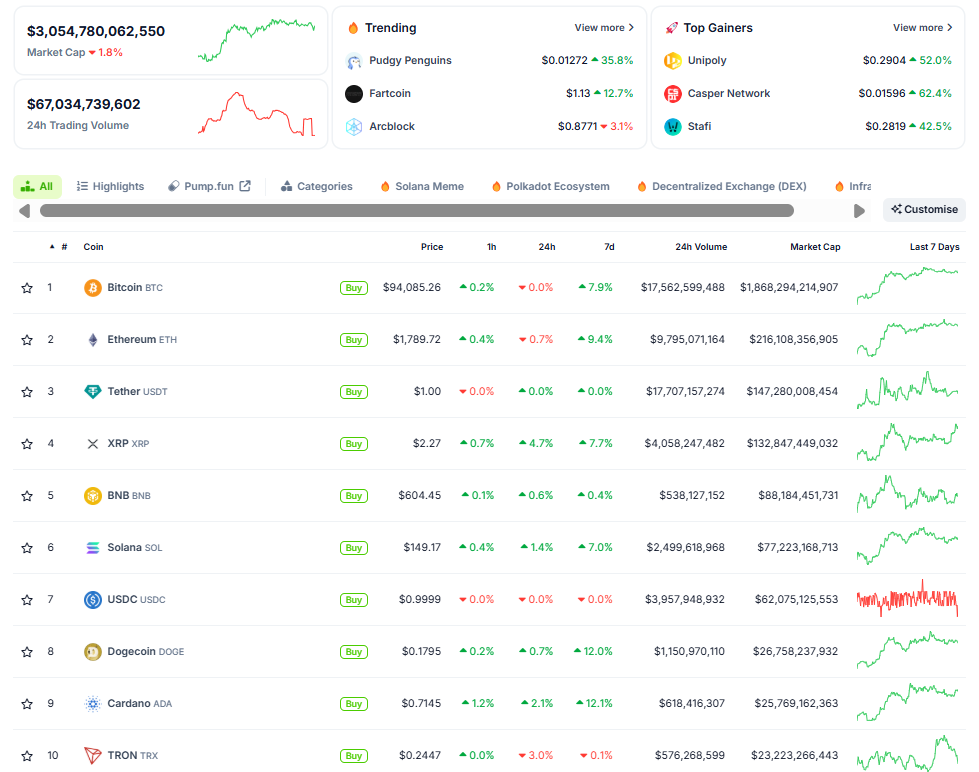Click the Bitcoin logo icon
This screenshot has width=979, height=772.
93,288
